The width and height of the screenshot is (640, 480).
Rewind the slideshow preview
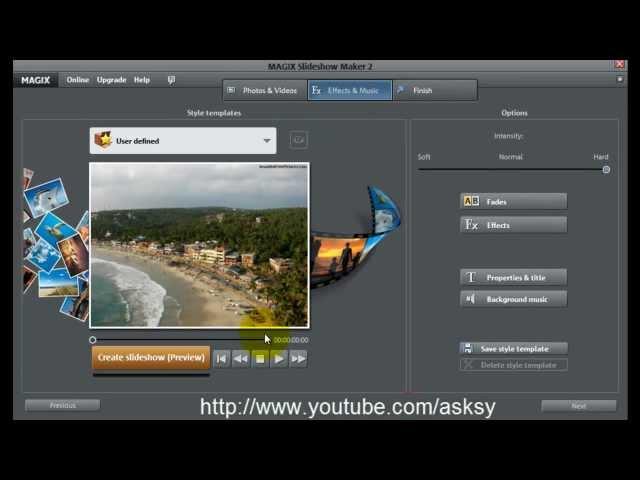240,359
